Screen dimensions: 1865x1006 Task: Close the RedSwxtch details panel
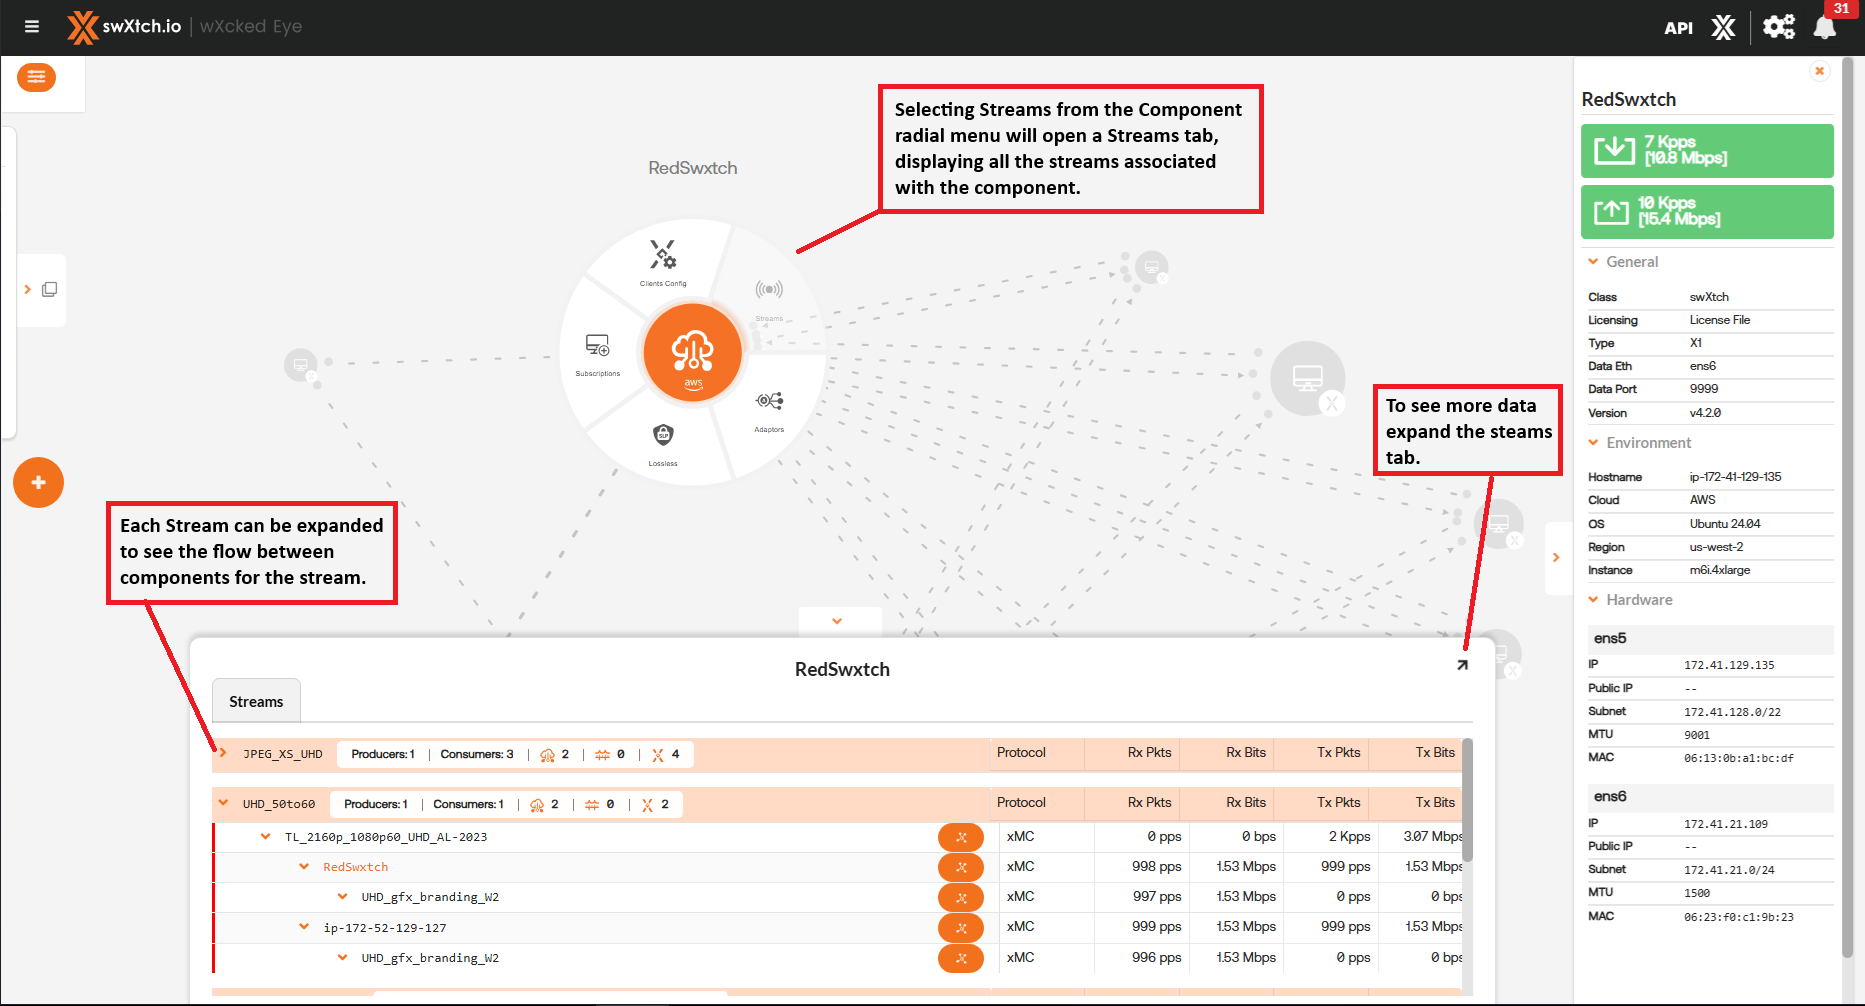coord(1819,71)
